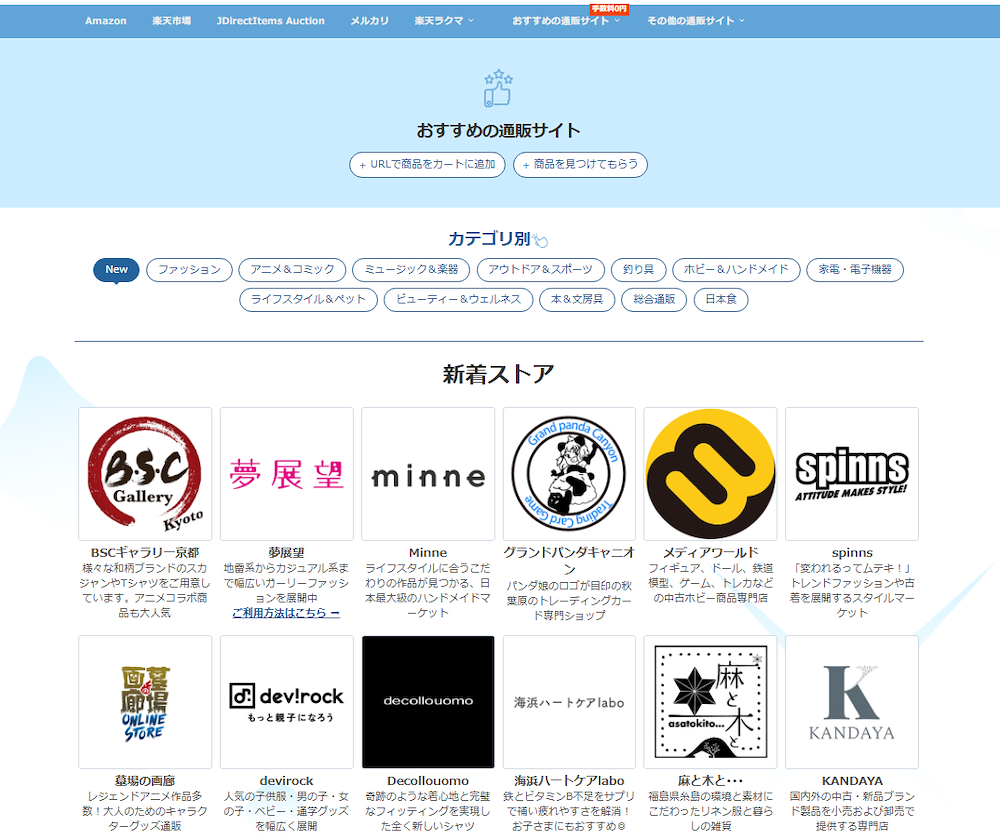This screenshot has width=1000, height=840.
Task: Select 本&文房具 category filter
Action: 577,300
